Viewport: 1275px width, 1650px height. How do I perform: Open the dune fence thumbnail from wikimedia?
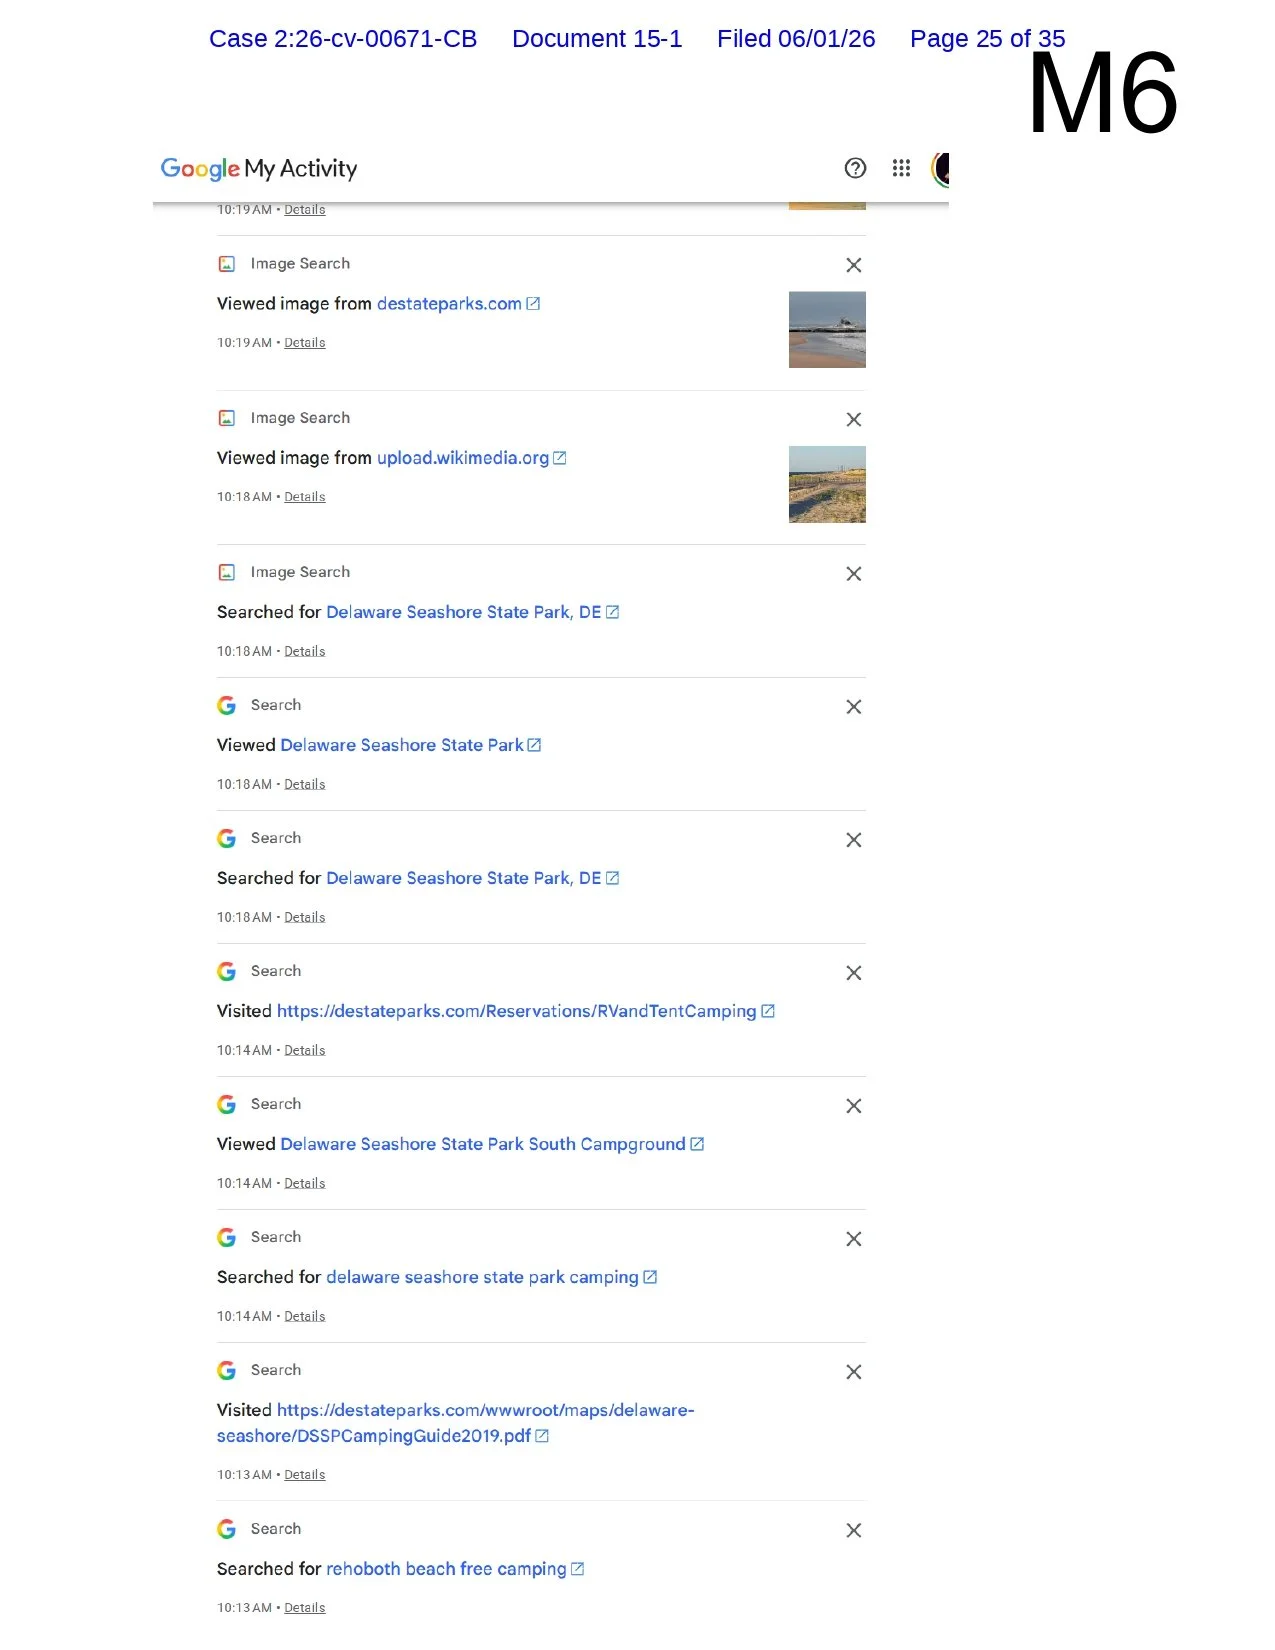tap(827, 484)
